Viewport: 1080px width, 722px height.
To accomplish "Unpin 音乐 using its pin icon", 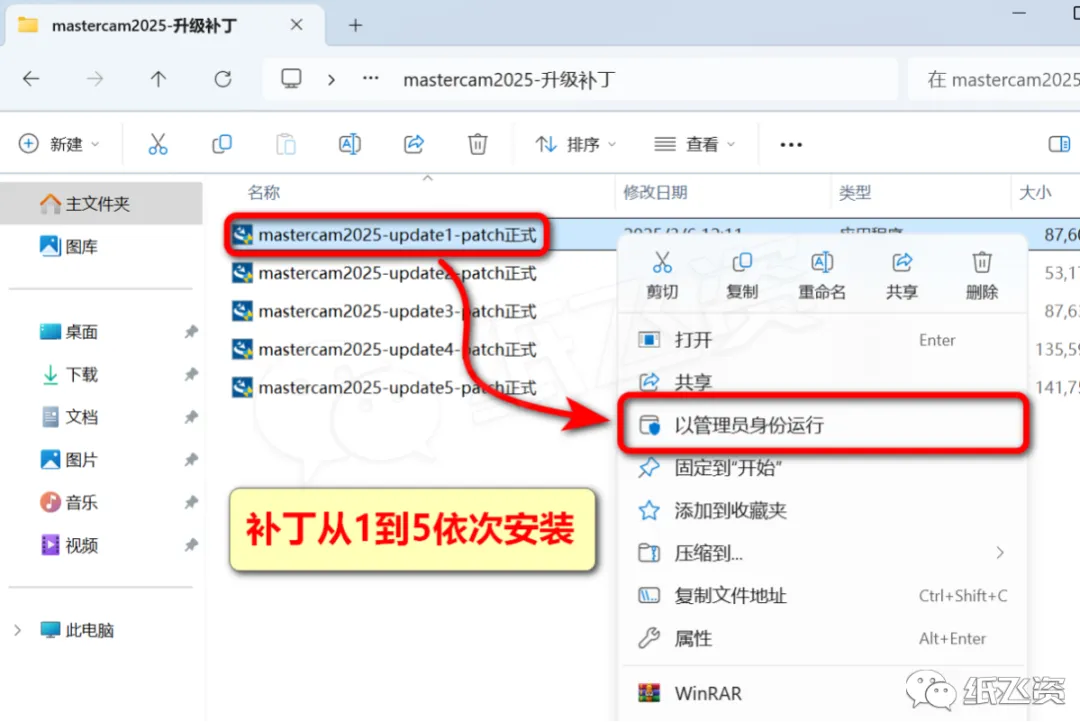I will [x=191, y=502].
